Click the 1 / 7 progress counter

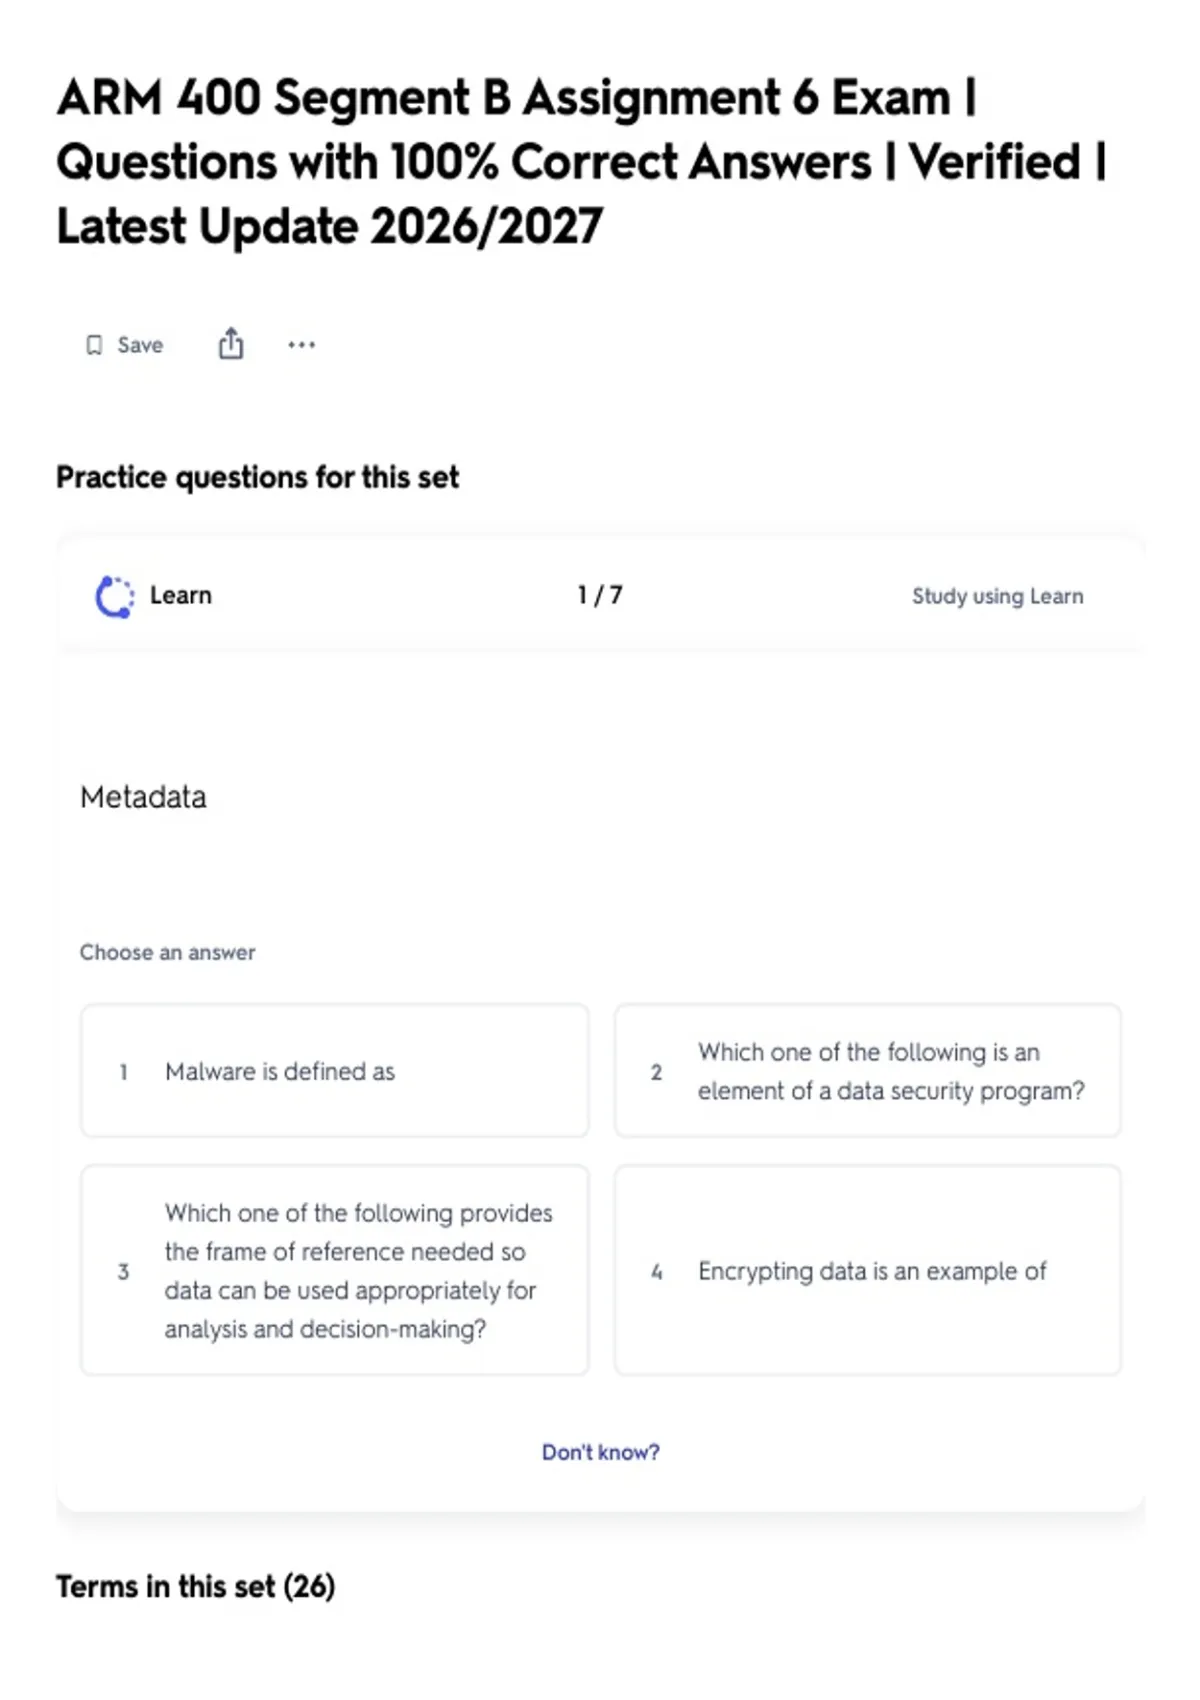point(600,595)
